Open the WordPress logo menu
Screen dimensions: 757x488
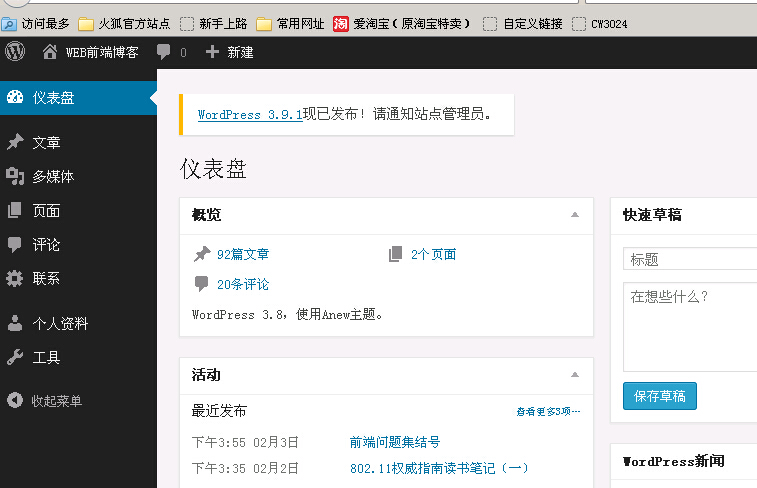coord(15,52)
